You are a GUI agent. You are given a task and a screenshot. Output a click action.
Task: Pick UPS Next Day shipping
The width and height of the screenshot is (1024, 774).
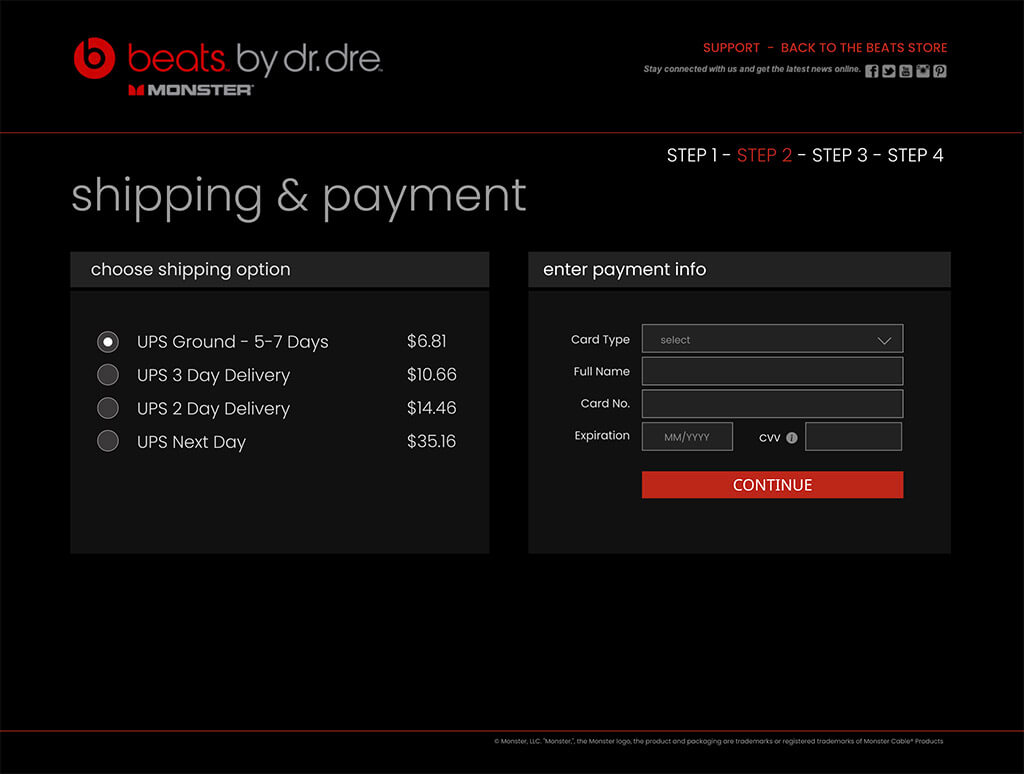tap(108, 441)
